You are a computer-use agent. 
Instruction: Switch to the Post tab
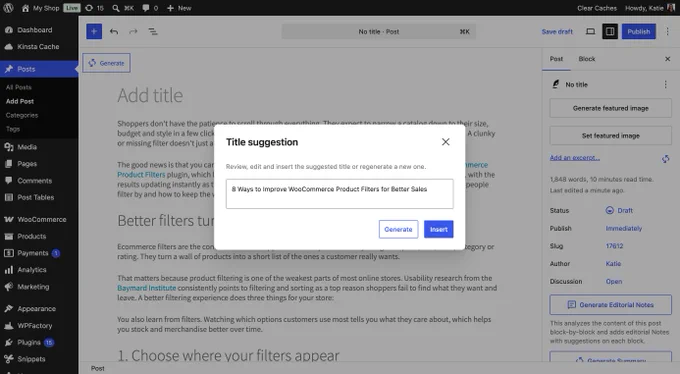(556, 59)
